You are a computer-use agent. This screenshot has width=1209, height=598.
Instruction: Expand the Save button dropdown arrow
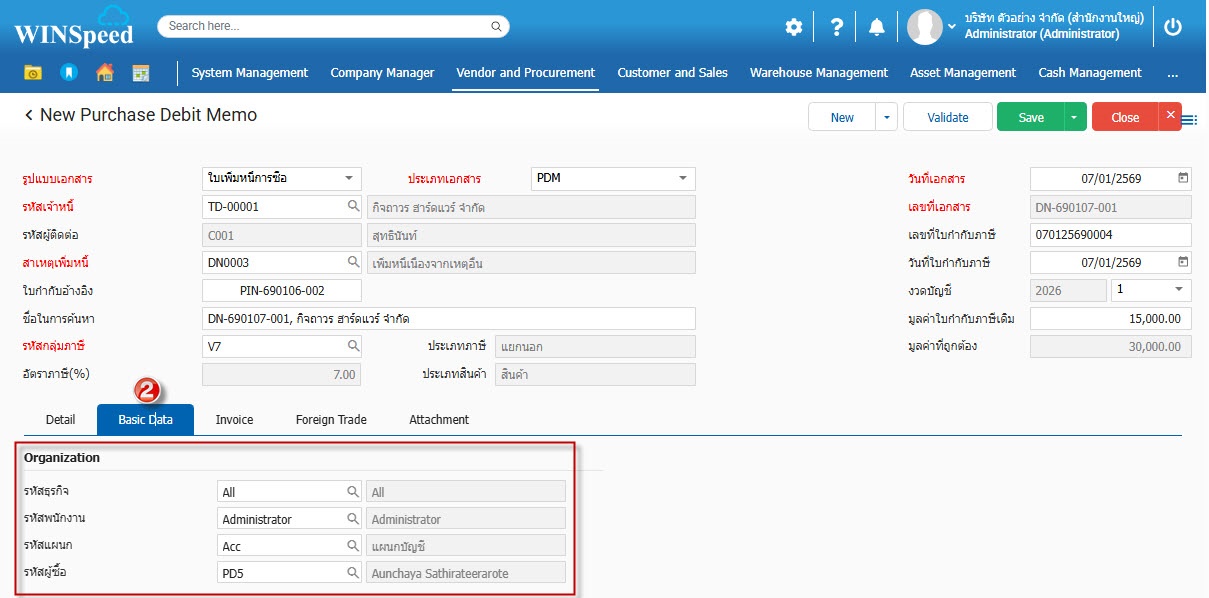pyautogui.click(x=1075, y=117)
